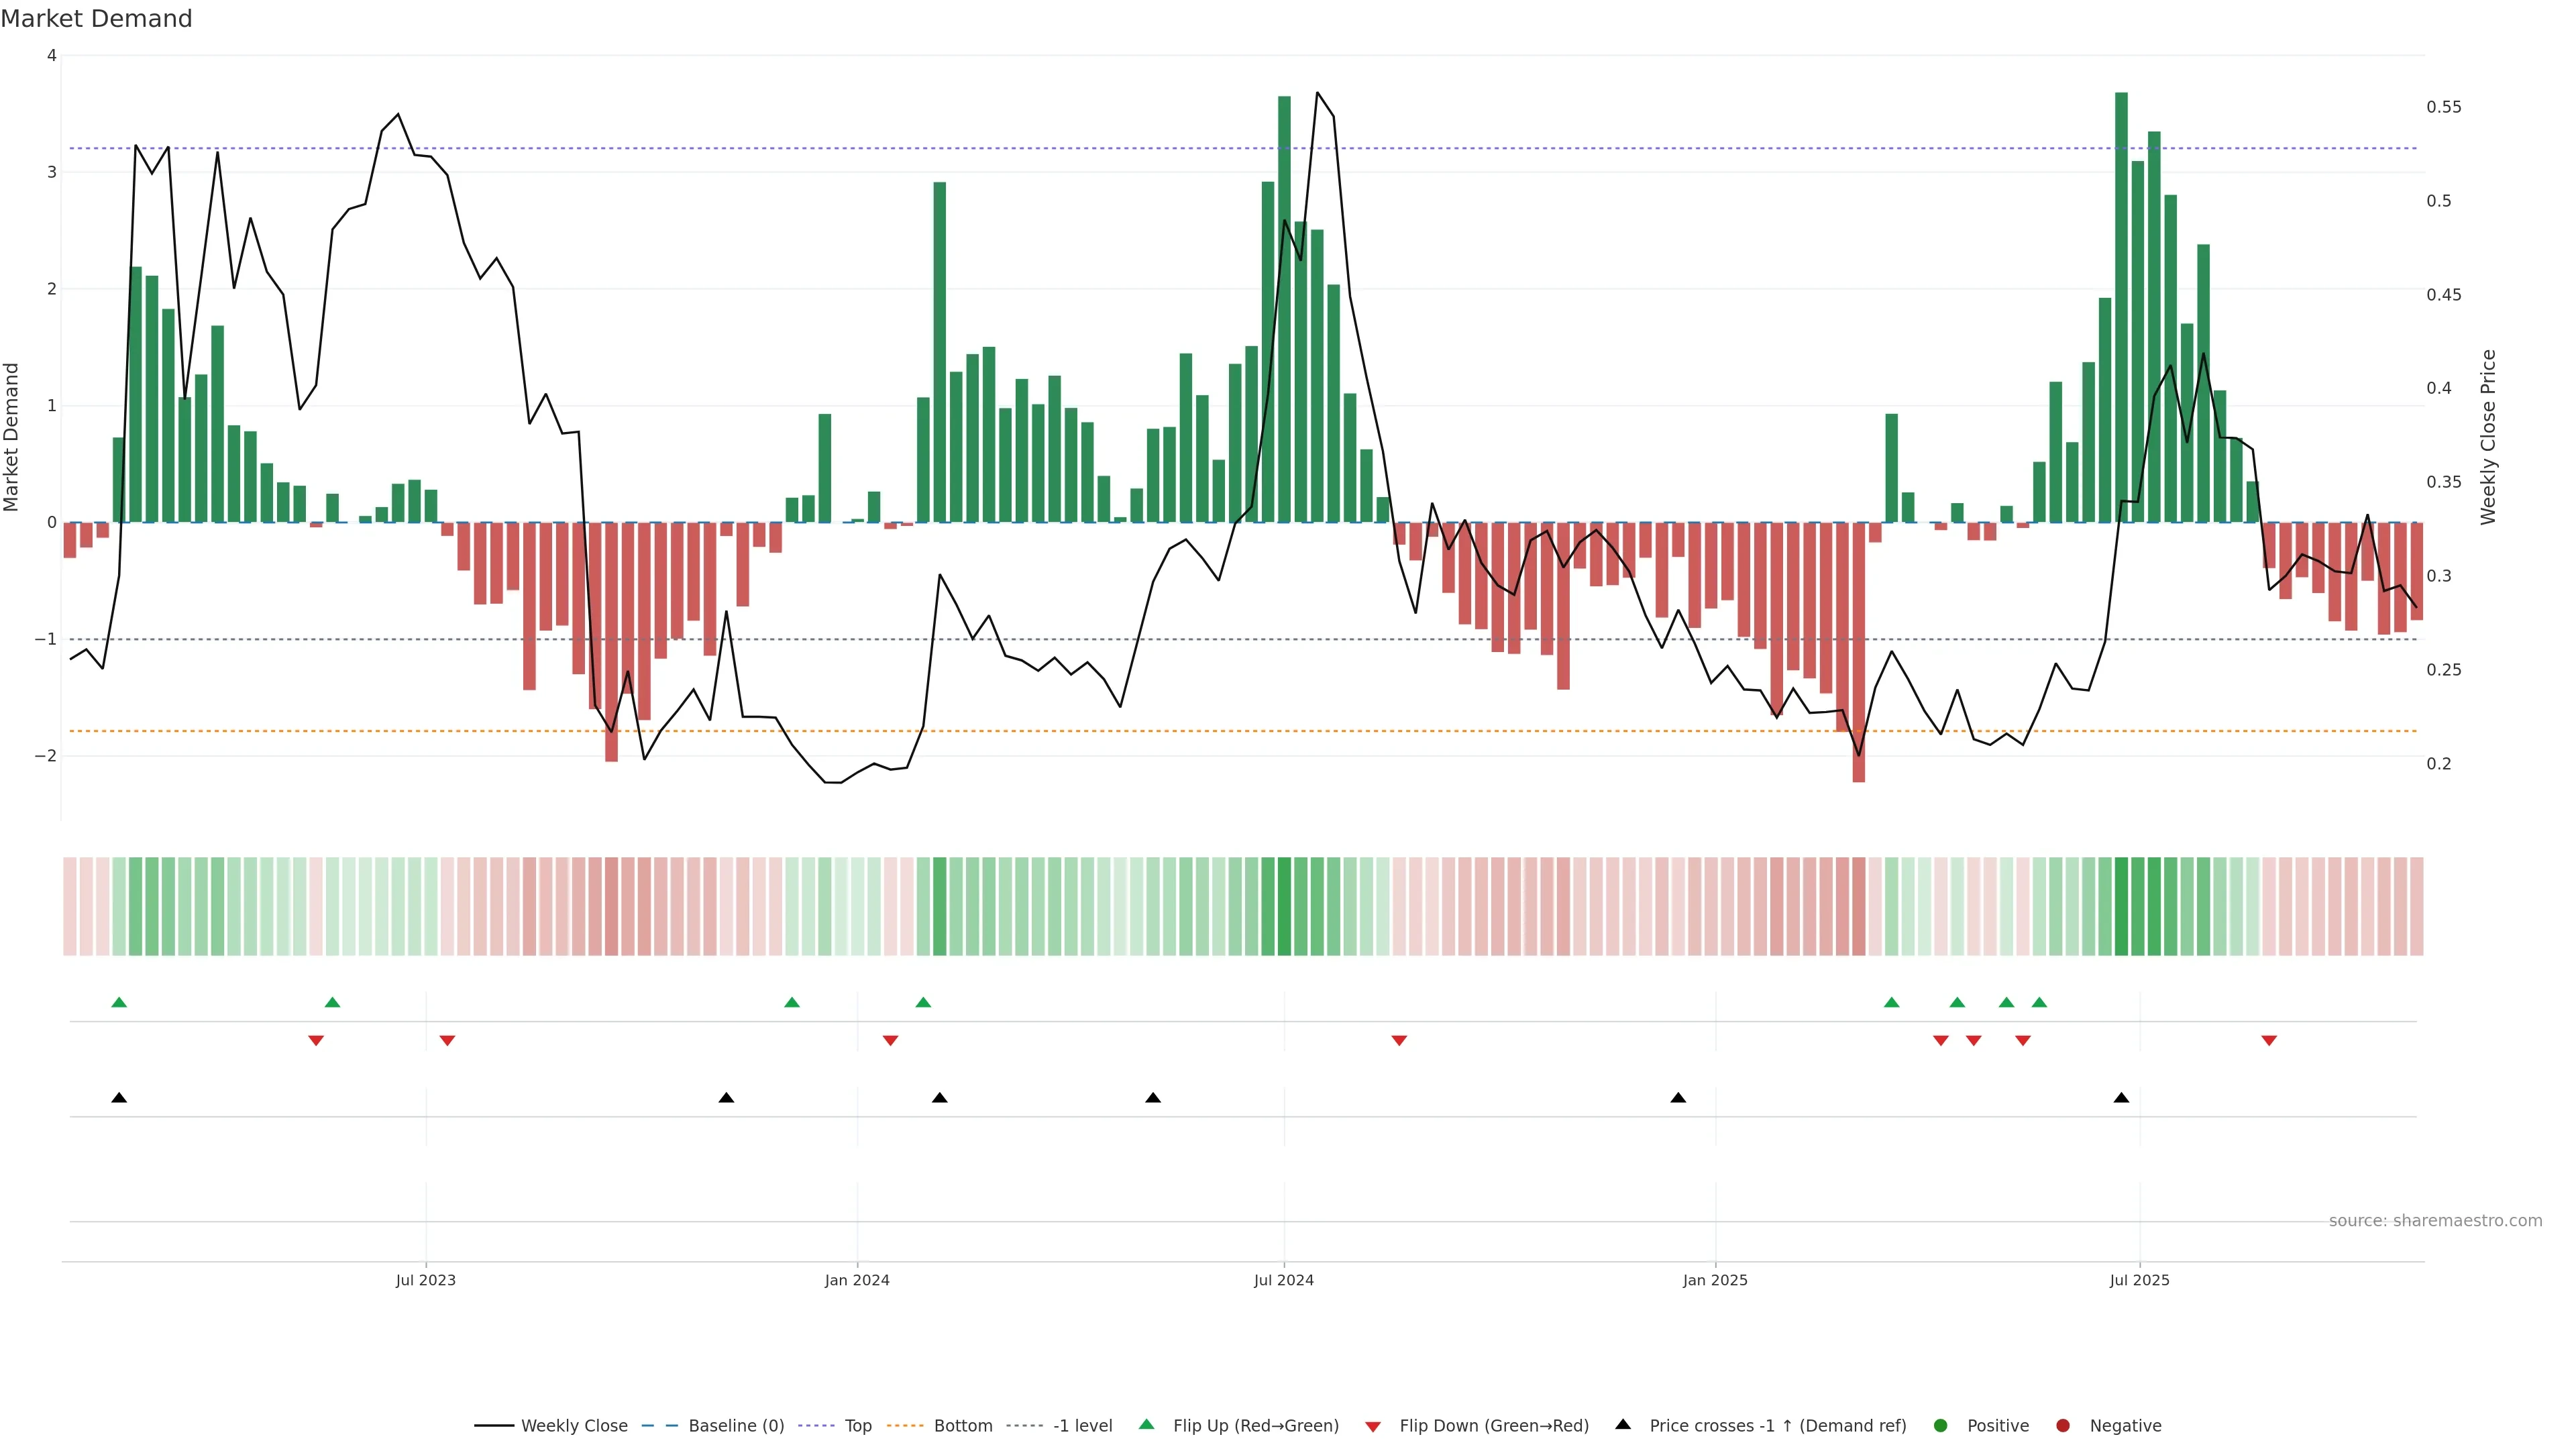Click black Price crosses -1 legend triangle
Viewport: 2576px width, 1449px height.
coord(1623,1425)
